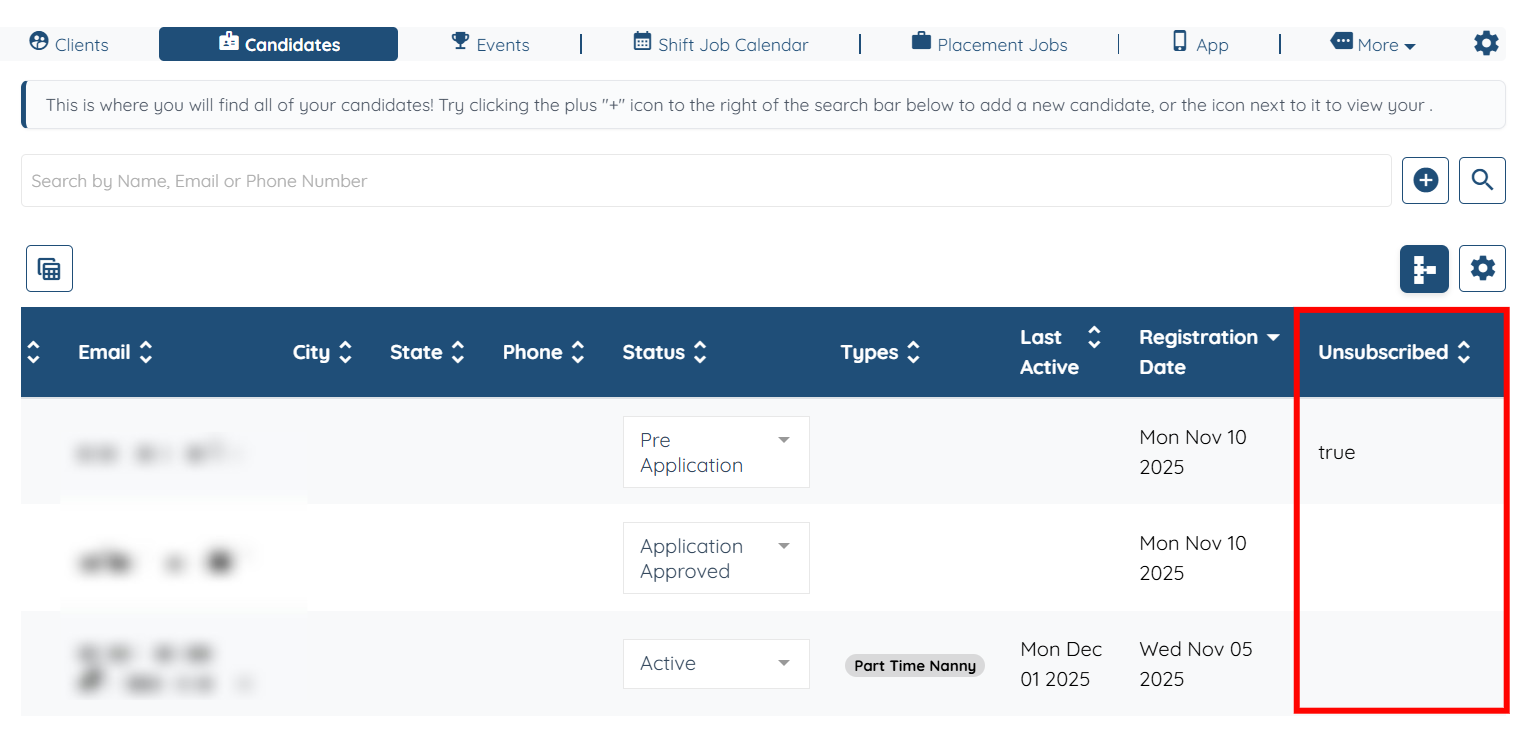
Task: Click registration date in the Pre Application row
Action: 1193,452
